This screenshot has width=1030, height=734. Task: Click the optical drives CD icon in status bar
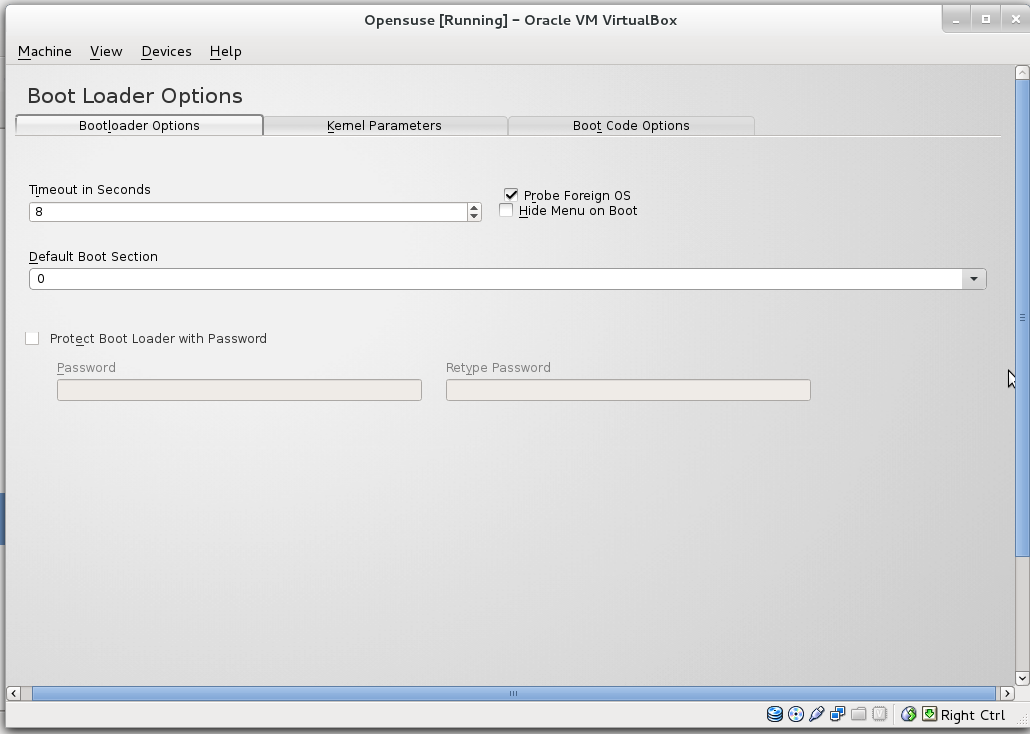[796, 714]
